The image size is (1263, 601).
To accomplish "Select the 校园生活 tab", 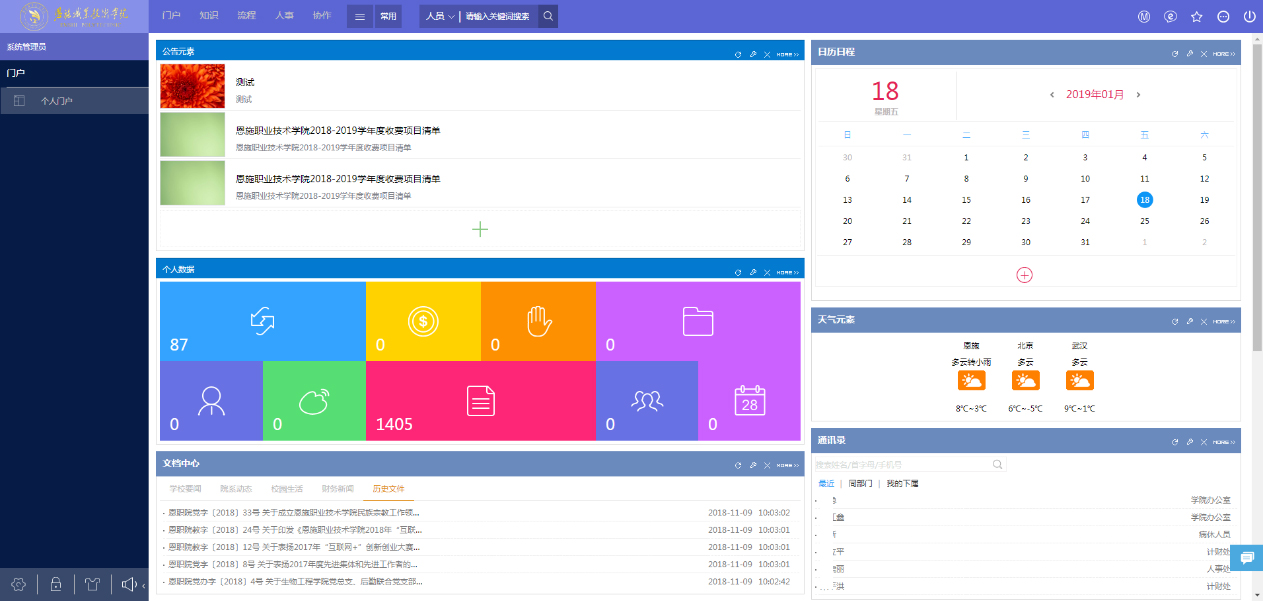I will [287, 489].
